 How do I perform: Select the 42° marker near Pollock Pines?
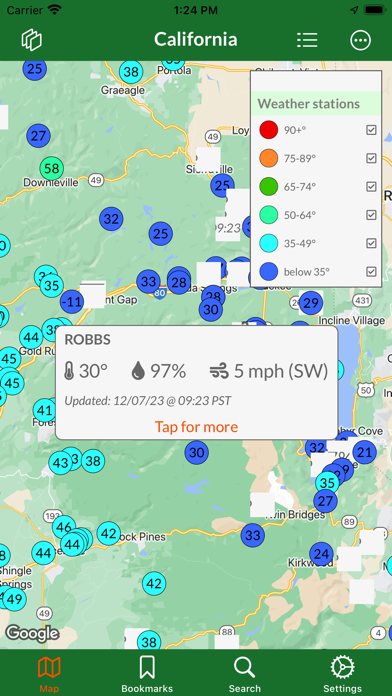[x=109, y=534]
